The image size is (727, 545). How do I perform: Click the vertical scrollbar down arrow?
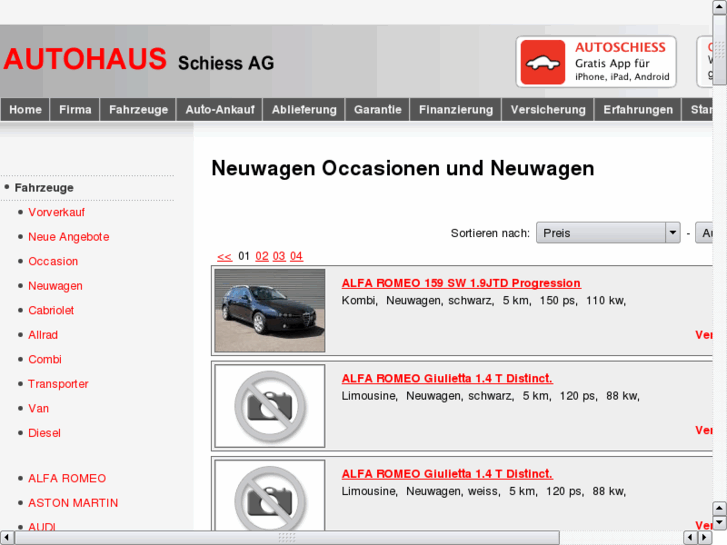tap(719, 522)
